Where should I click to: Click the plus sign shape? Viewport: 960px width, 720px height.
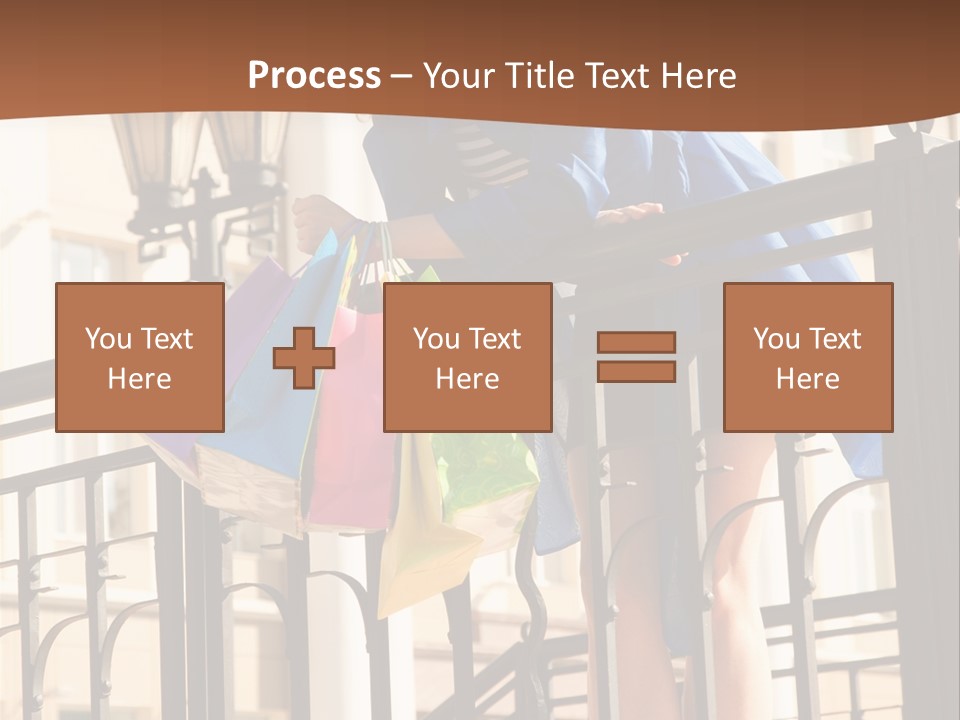click(304, 357)
